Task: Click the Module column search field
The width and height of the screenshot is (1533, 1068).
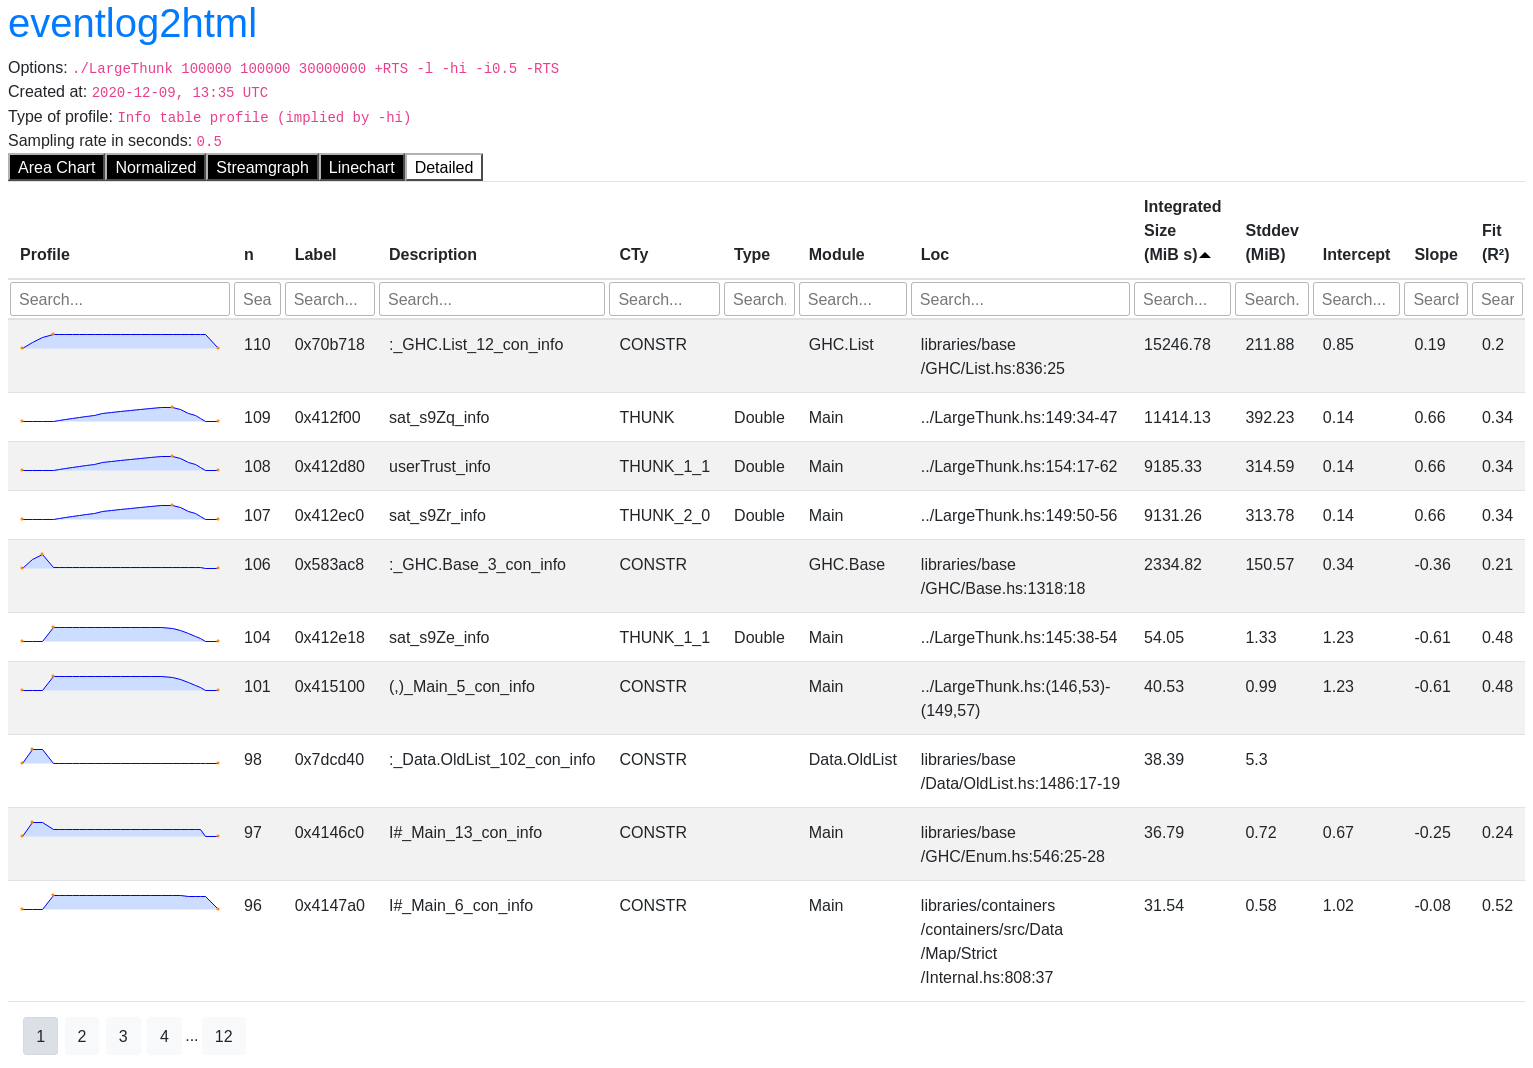Action: click(x=852, y=299)
